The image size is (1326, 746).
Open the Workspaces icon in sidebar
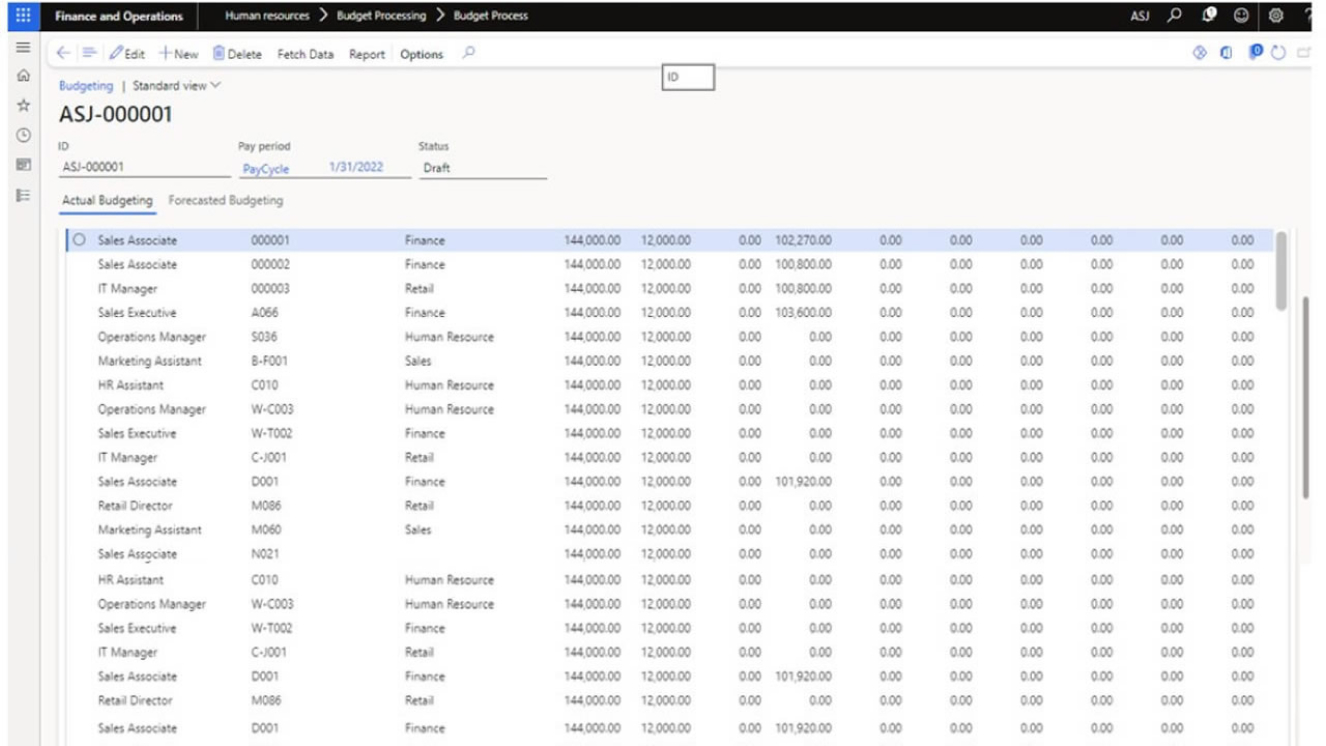pyautogui.click(x=23, y=165)
